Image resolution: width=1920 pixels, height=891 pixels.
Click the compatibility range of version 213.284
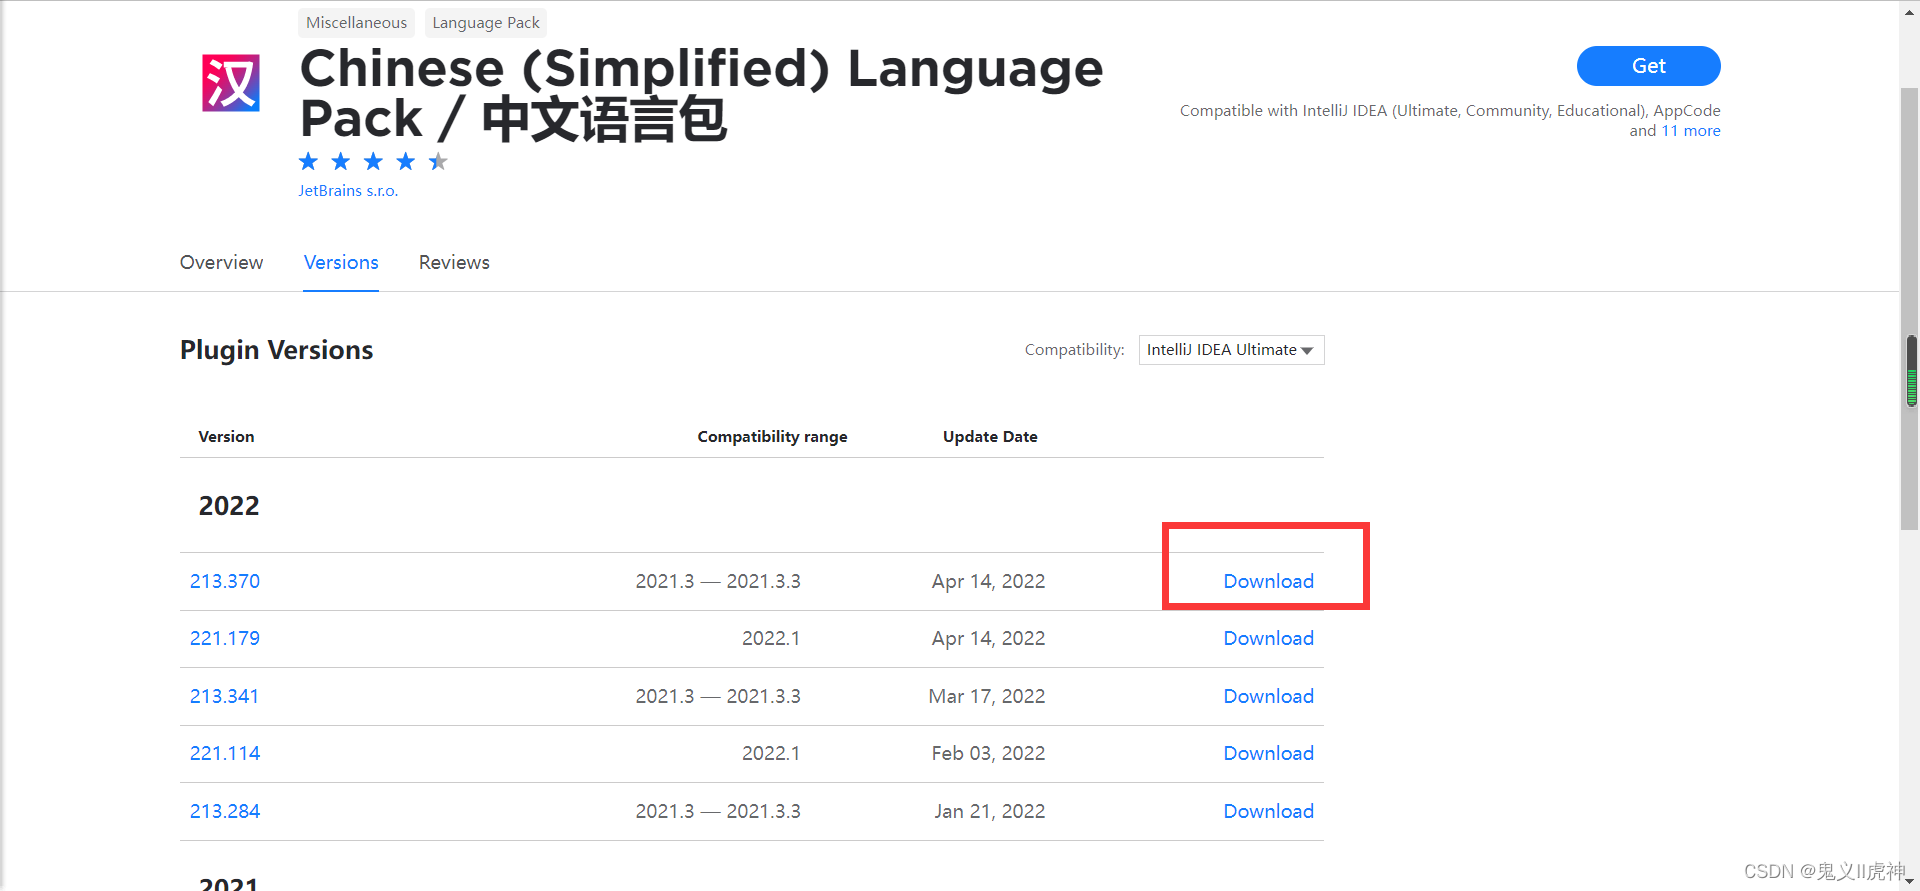(718, 811)
